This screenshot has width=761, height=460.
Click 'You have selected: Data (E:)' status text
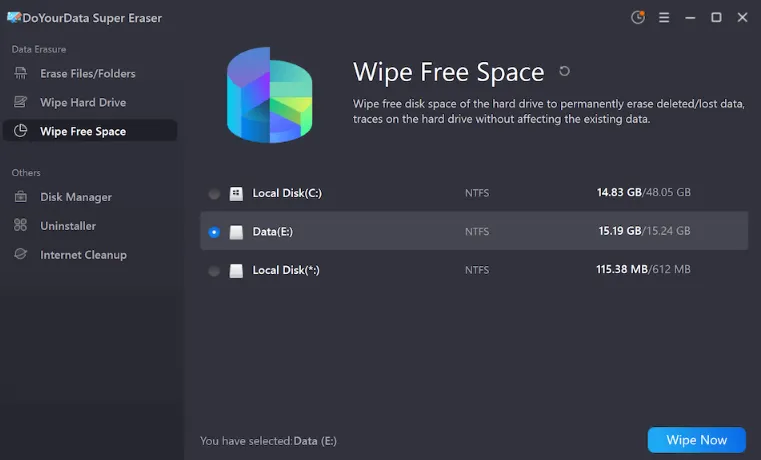pyautogui.click(x=268, y=441)
